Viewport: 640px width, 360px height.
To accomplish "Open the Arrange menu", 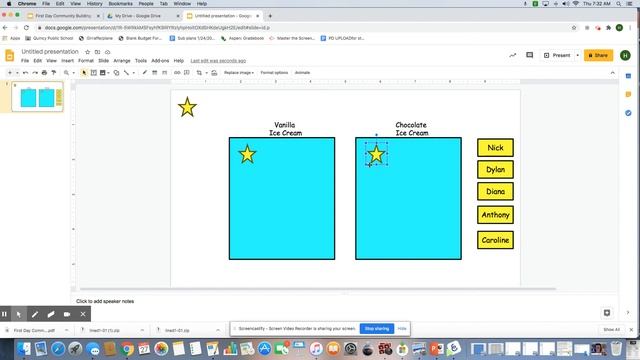I will tap(122, 61).
